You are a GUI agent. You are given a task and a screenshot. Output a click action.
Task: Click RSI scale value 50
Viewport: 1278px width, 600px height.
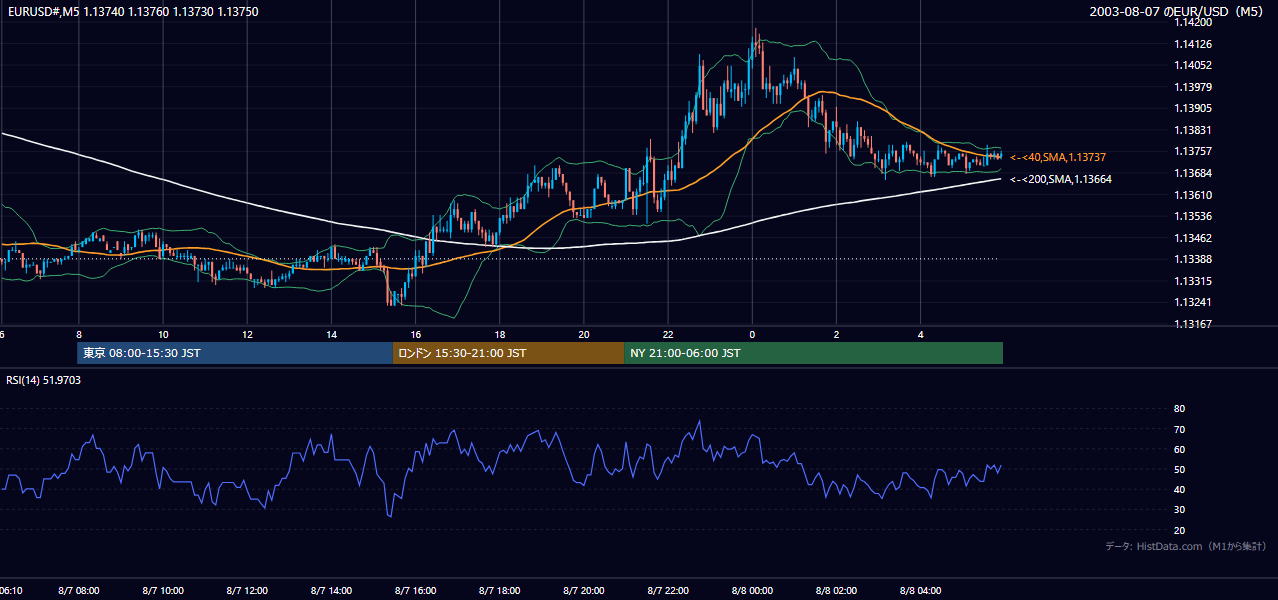(1180, 470)
